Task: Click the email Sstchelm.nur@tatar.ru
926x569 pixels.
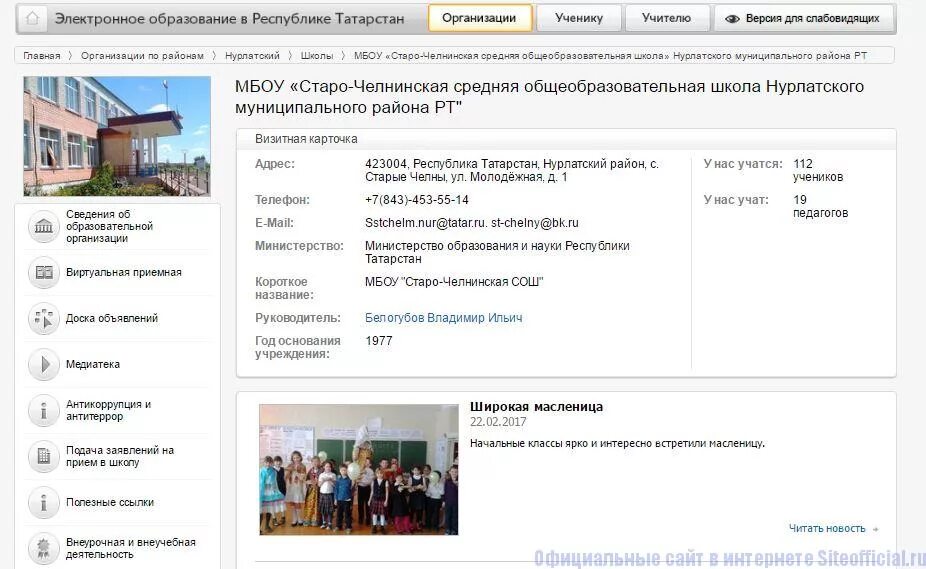Action: pyautogui.click(x=426, y=223)
